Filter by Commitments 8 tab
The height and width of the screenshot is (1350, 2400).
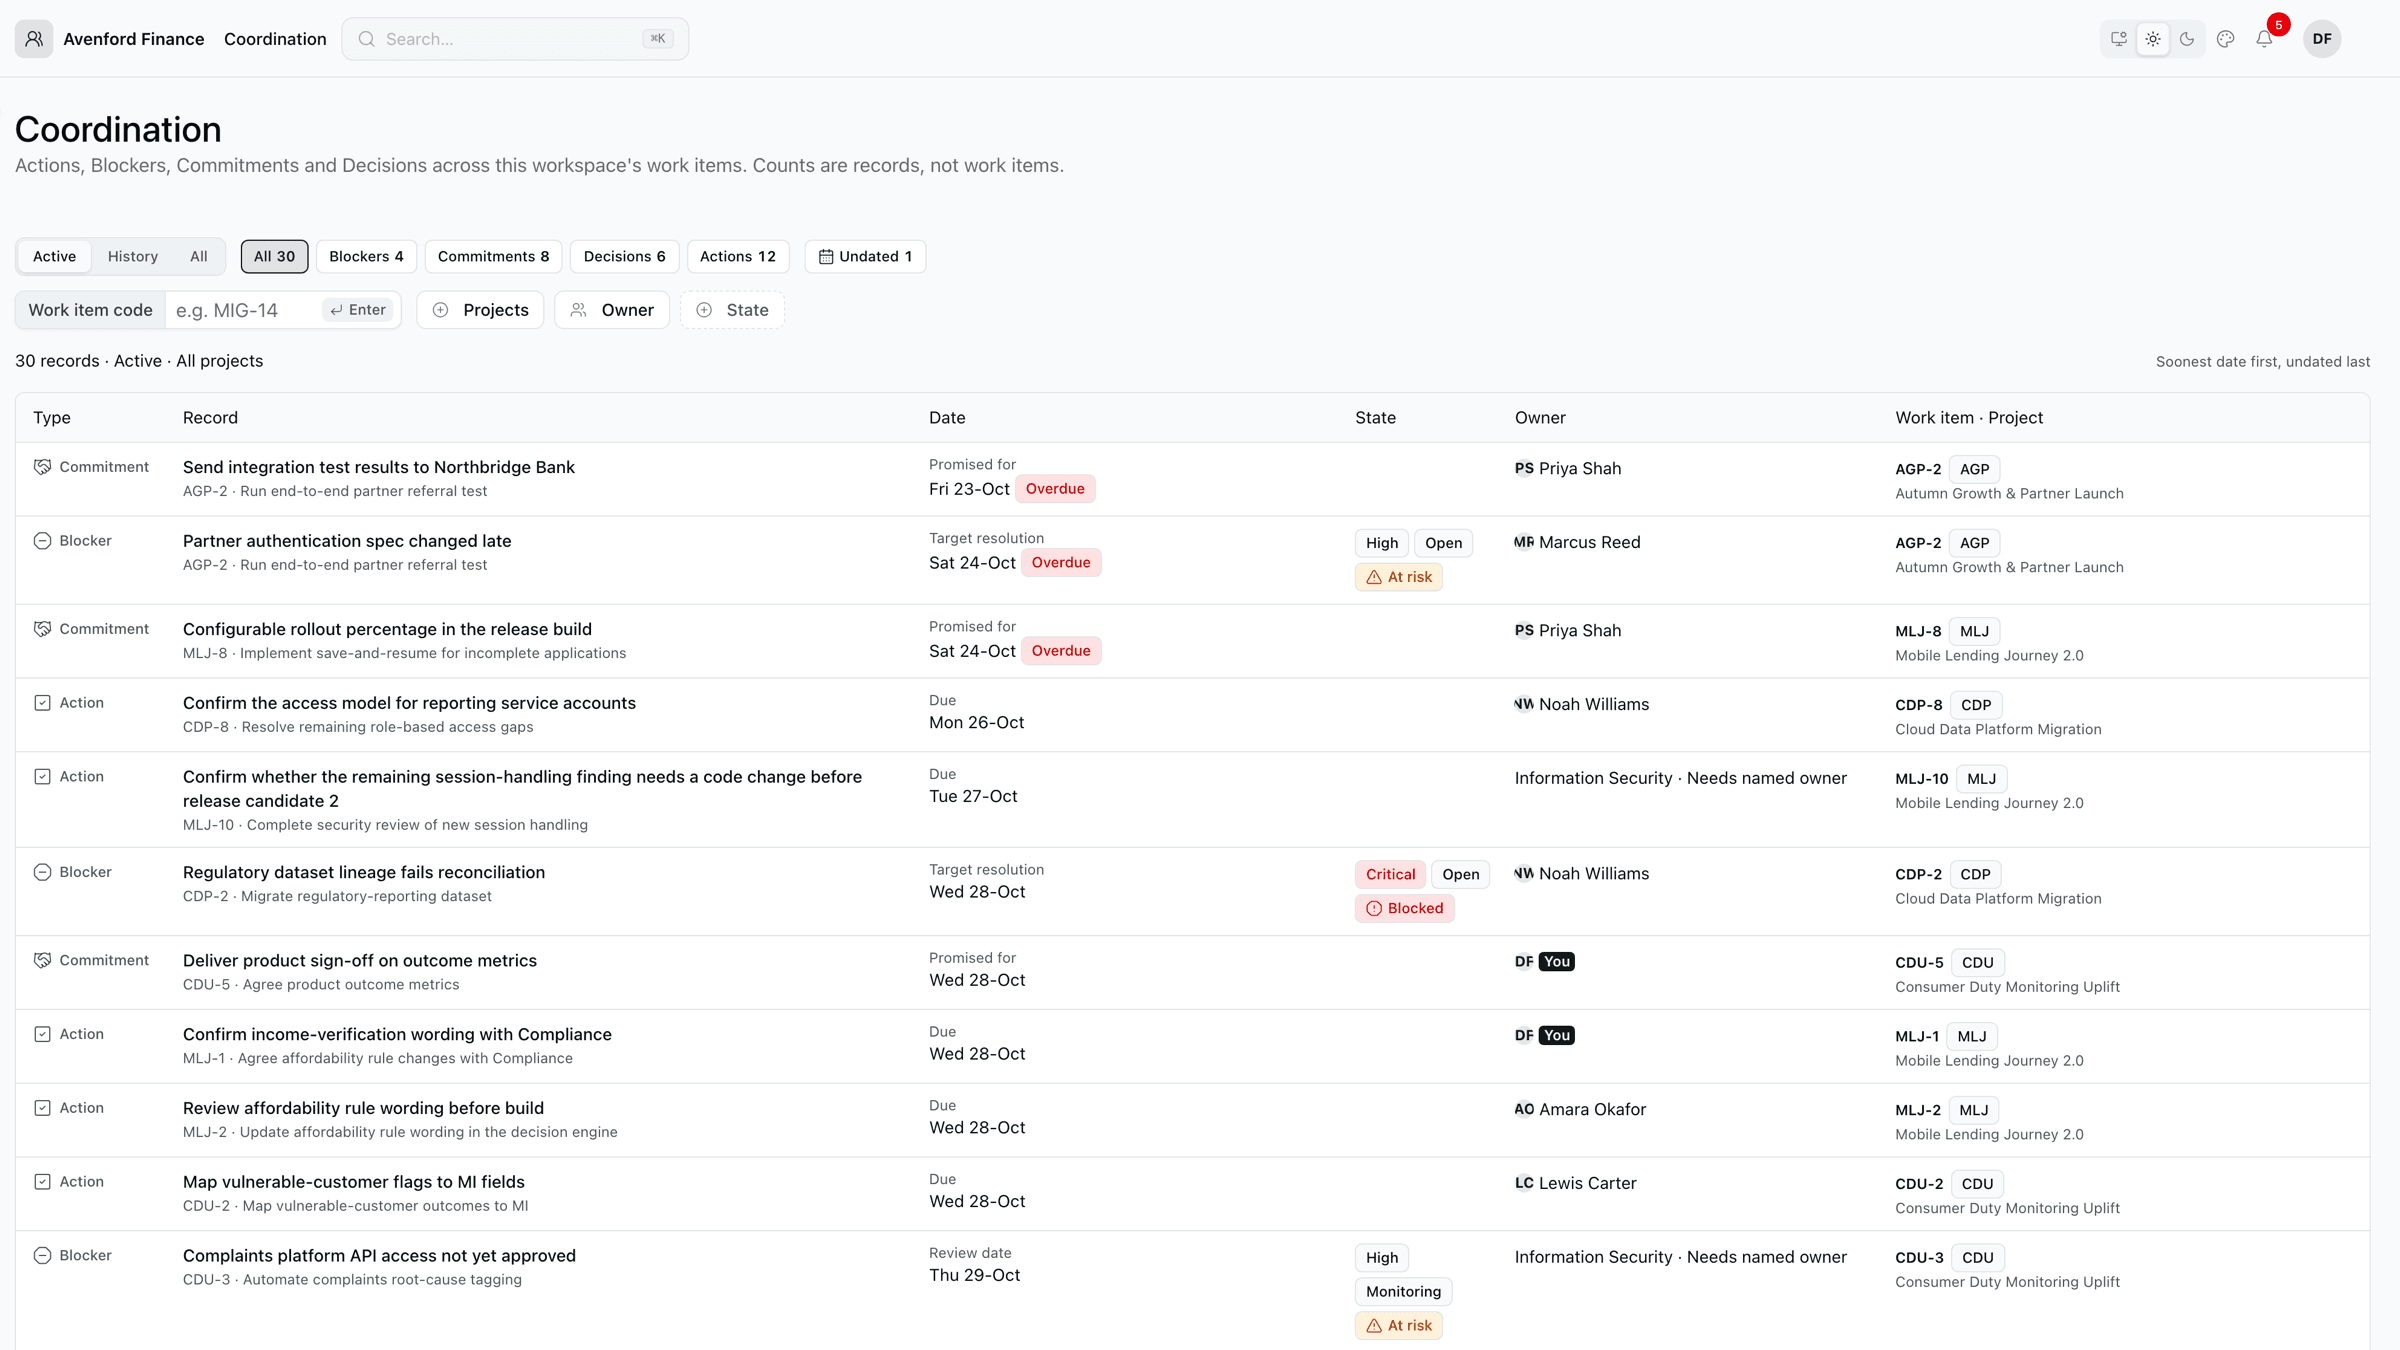pos(493,256)
